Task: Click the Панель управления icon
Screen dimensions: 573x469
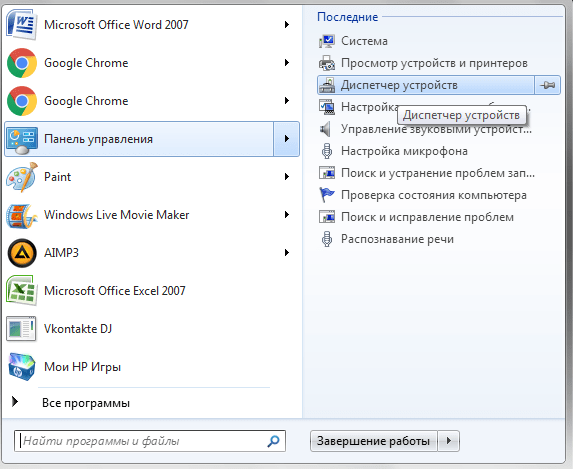Action: click(22, 140)
